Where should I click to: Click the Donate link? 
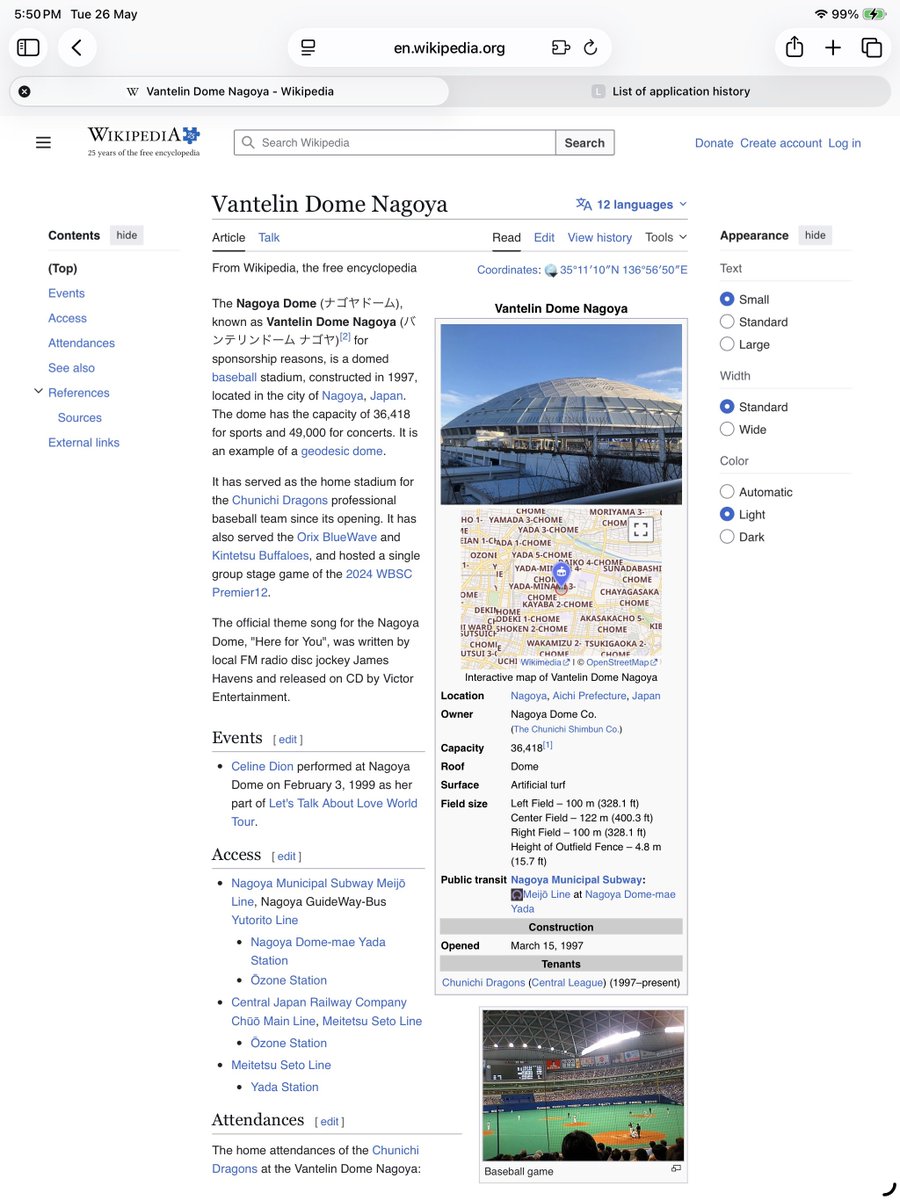point(714,143)
